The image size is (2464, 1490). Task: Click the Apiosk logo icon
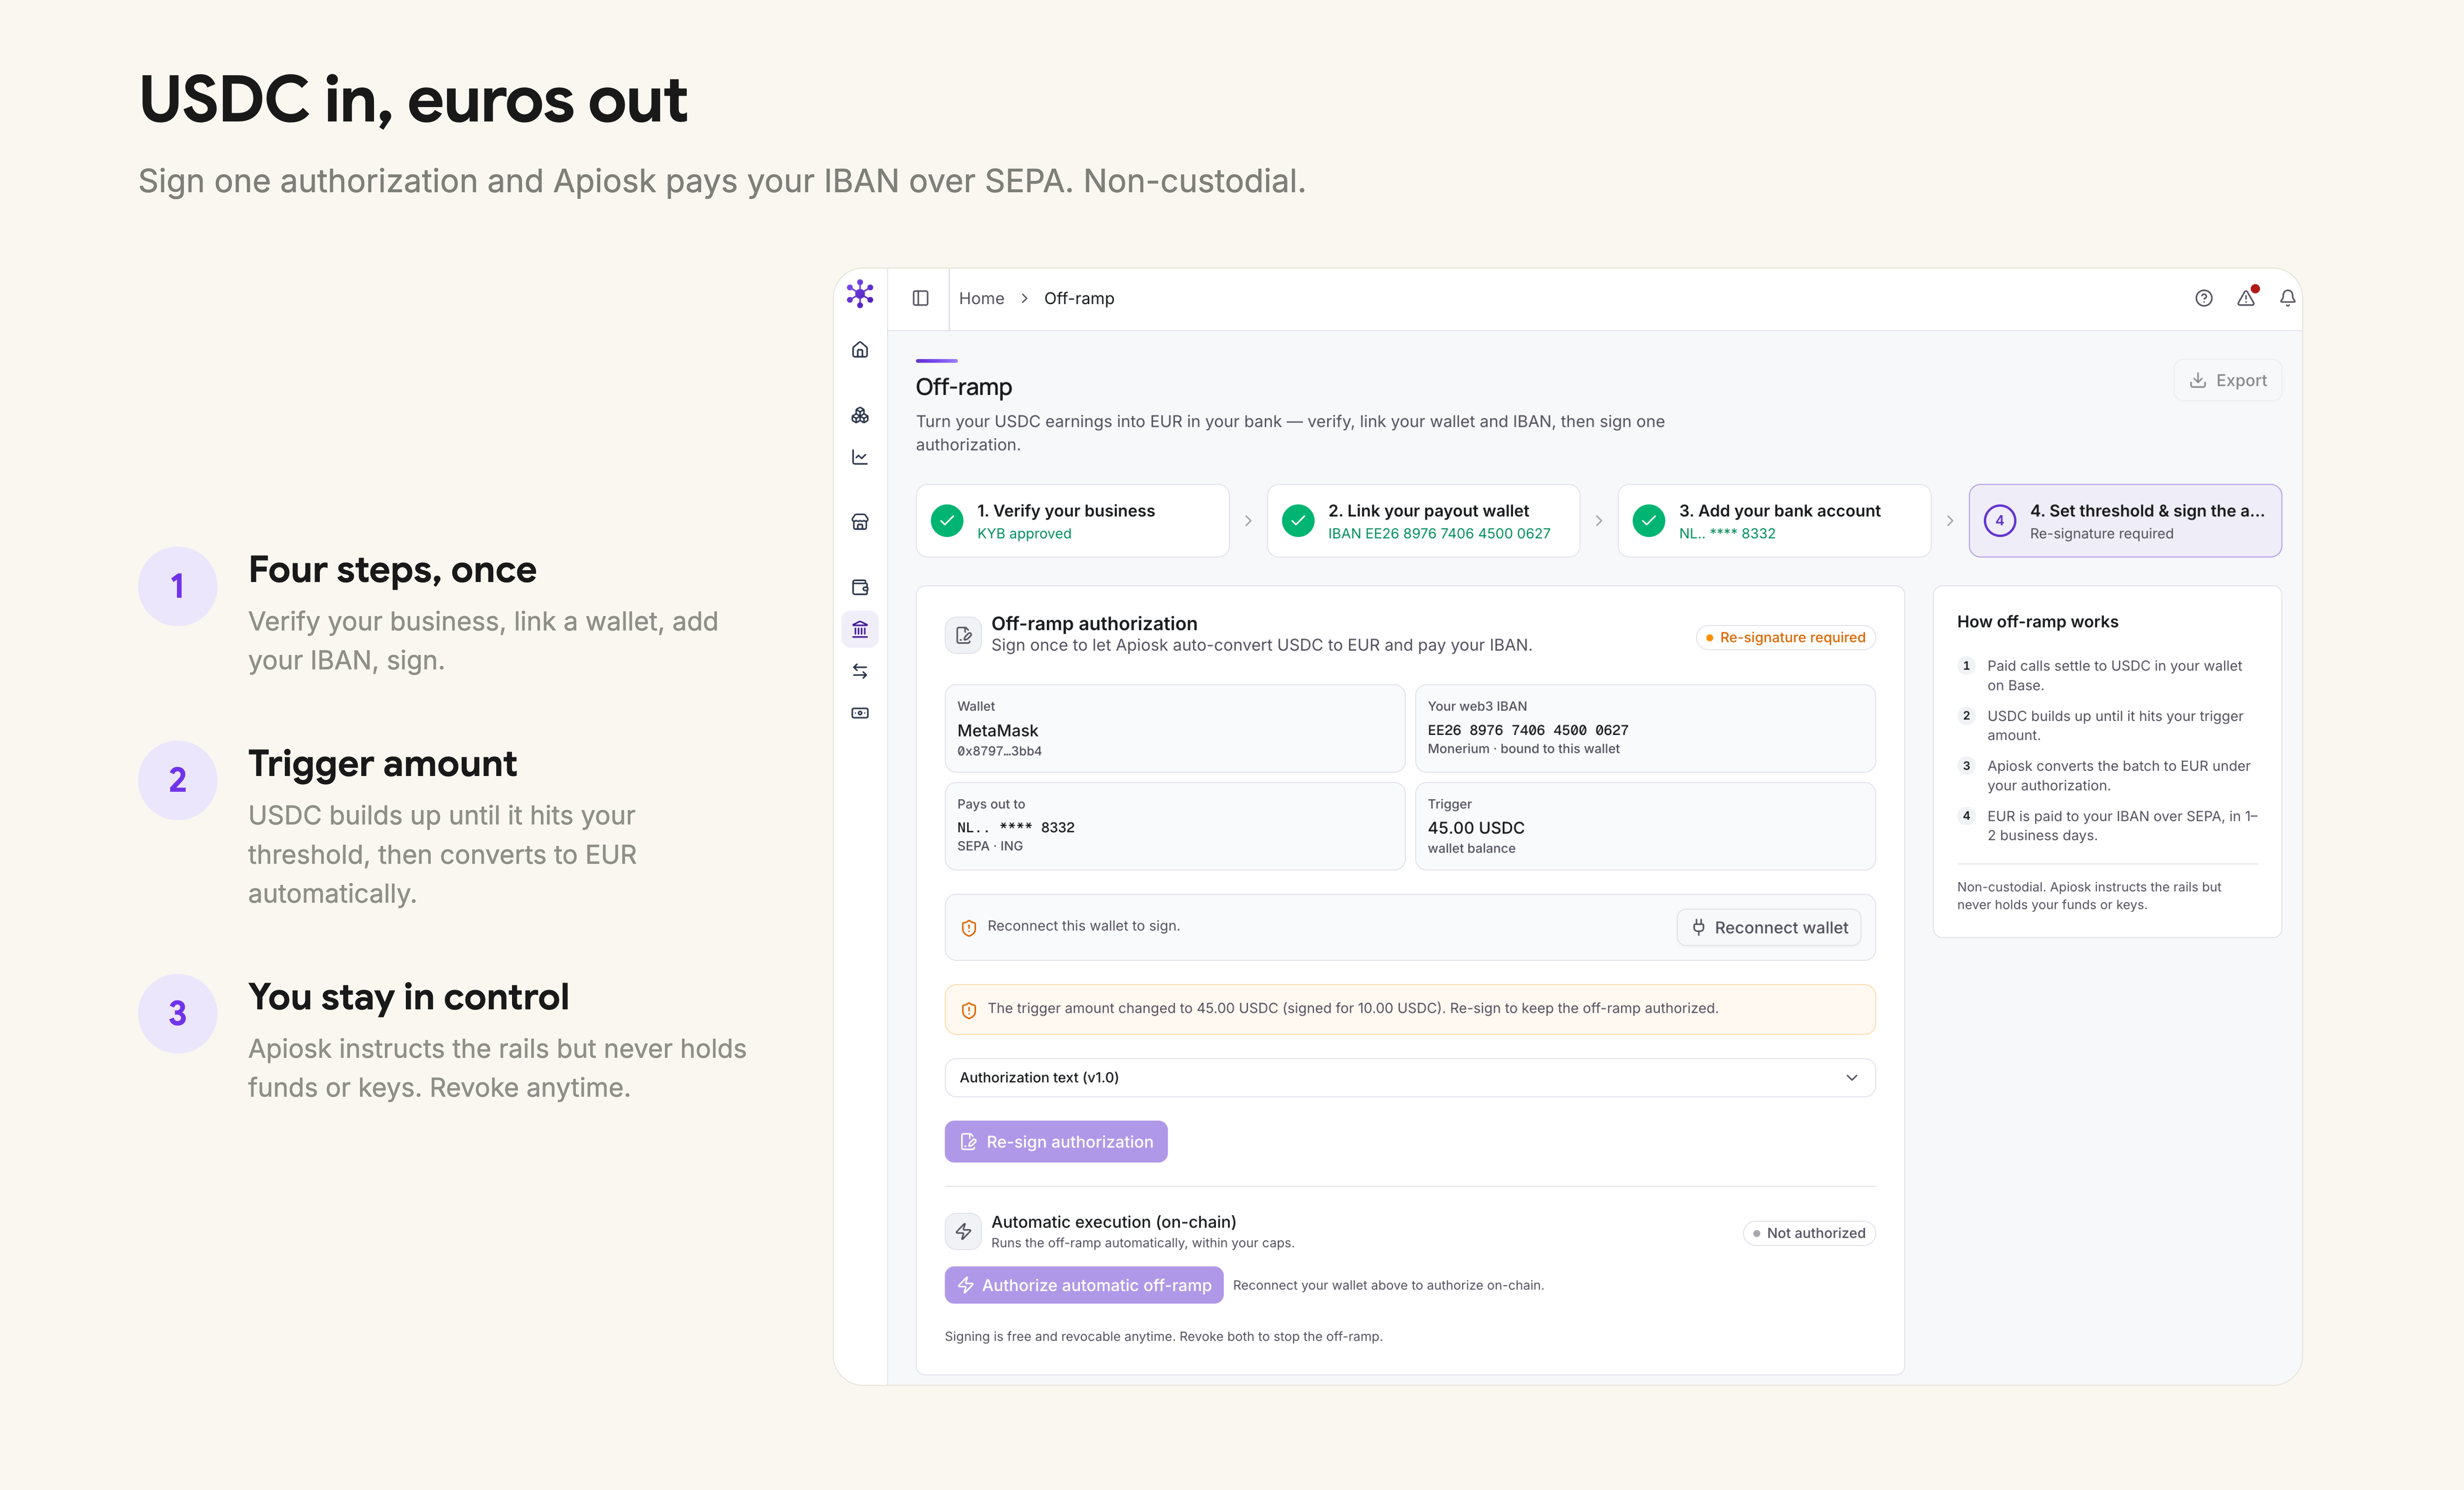[860, 294]
